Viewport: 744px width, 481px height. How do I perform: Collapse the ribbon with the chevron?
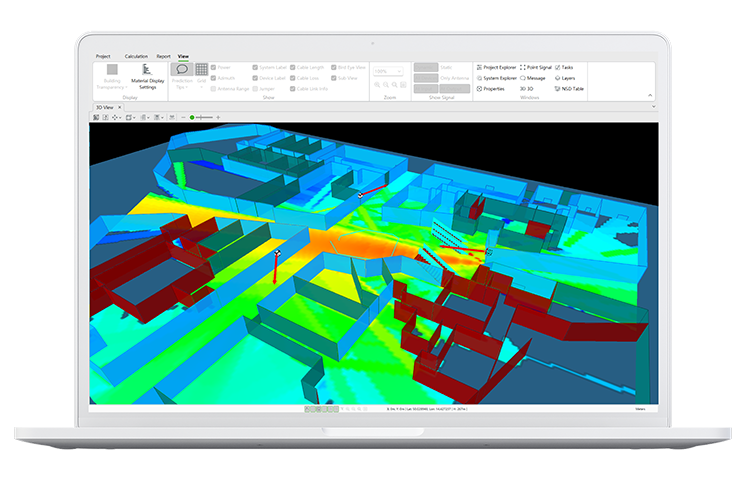pyautogui.click(x=648, y=96)
